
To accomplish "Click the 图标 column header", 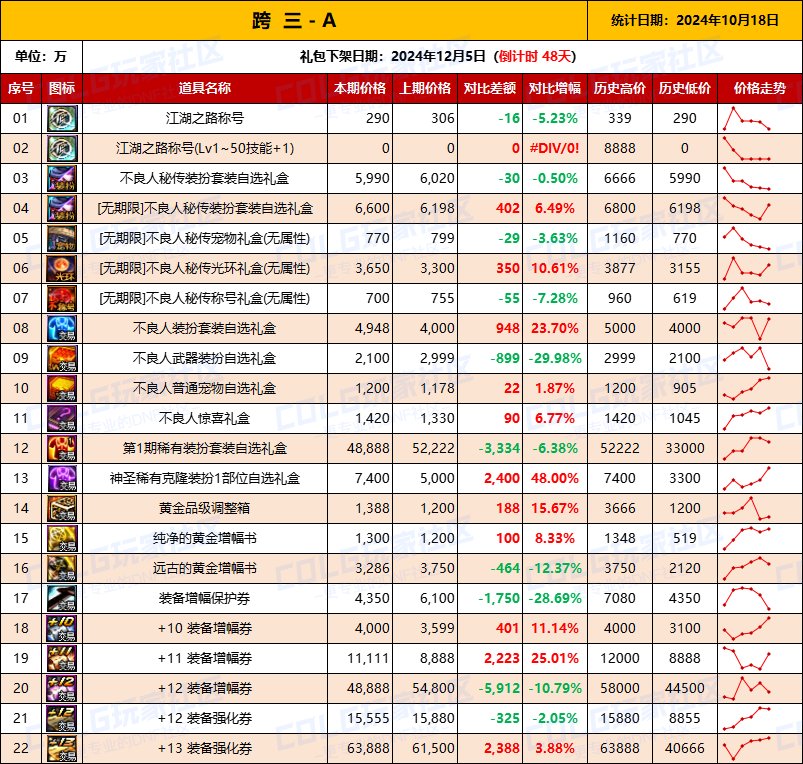I will (62, 88).
